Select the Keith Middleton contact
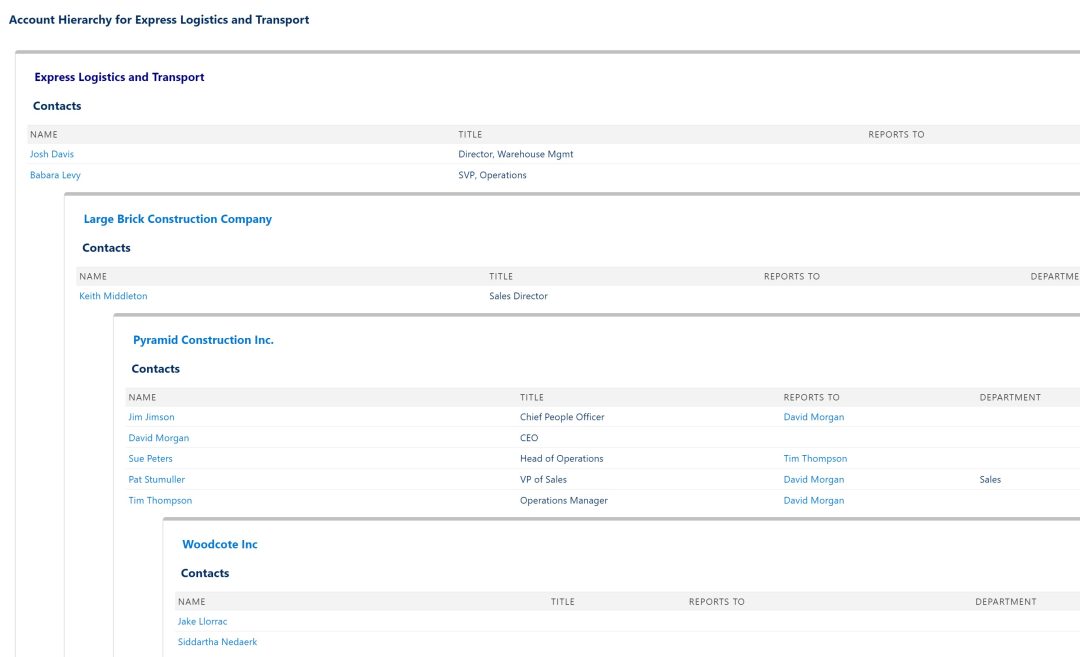 (114, 295)
